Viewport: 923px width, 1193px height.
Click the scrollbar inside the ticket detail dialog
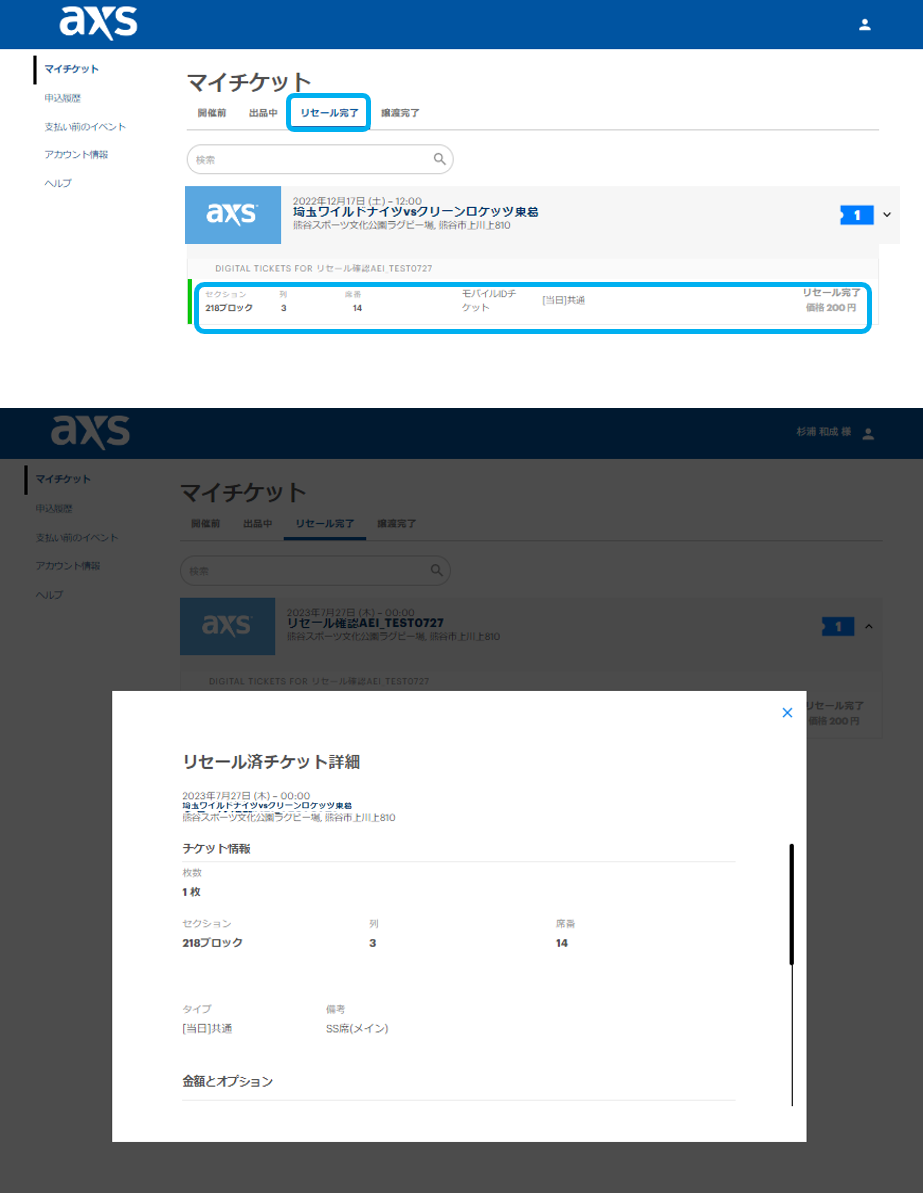791,905
